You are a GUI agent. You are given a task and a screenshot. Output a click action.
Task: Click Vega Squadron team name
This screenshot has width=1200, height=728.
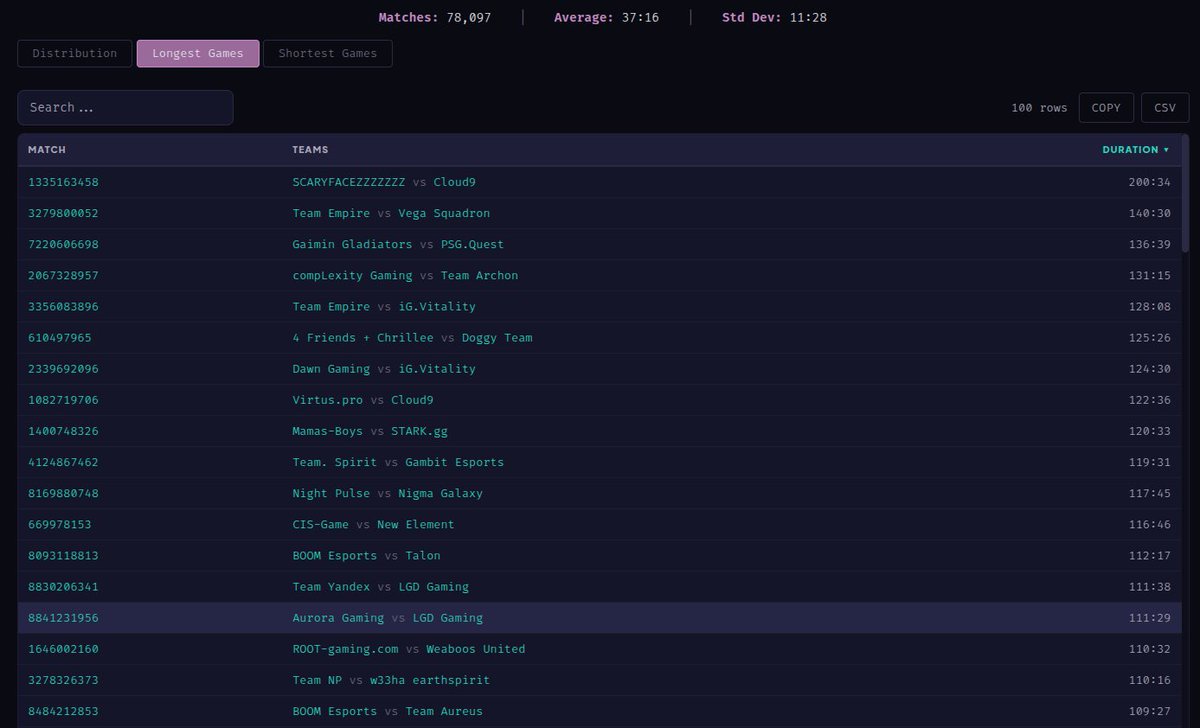[444, 213]
